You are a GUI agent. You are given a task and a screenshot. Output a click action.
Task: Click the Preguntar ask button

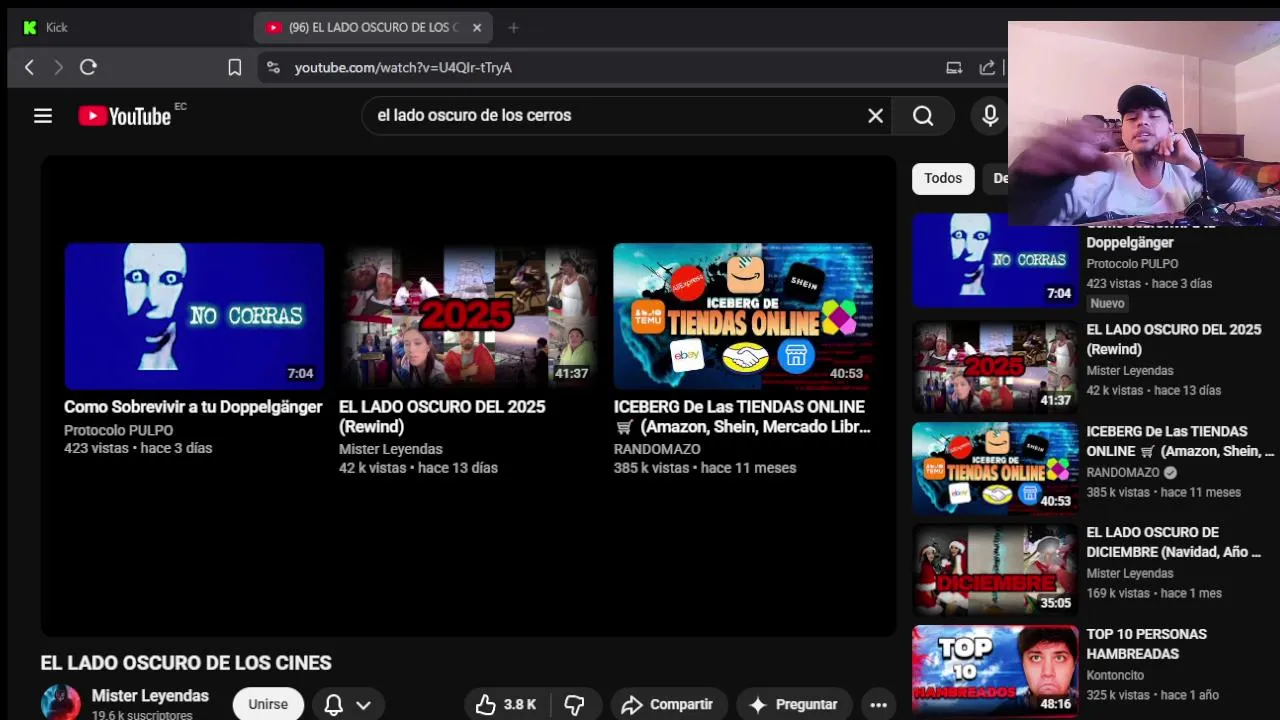coord(794,705)
